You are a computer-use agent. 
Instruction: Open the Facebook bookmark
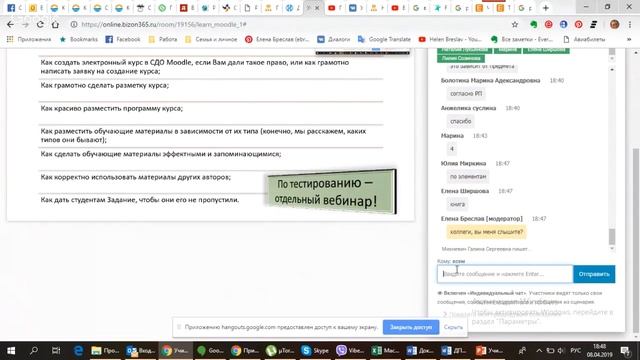tap(123, 39)
